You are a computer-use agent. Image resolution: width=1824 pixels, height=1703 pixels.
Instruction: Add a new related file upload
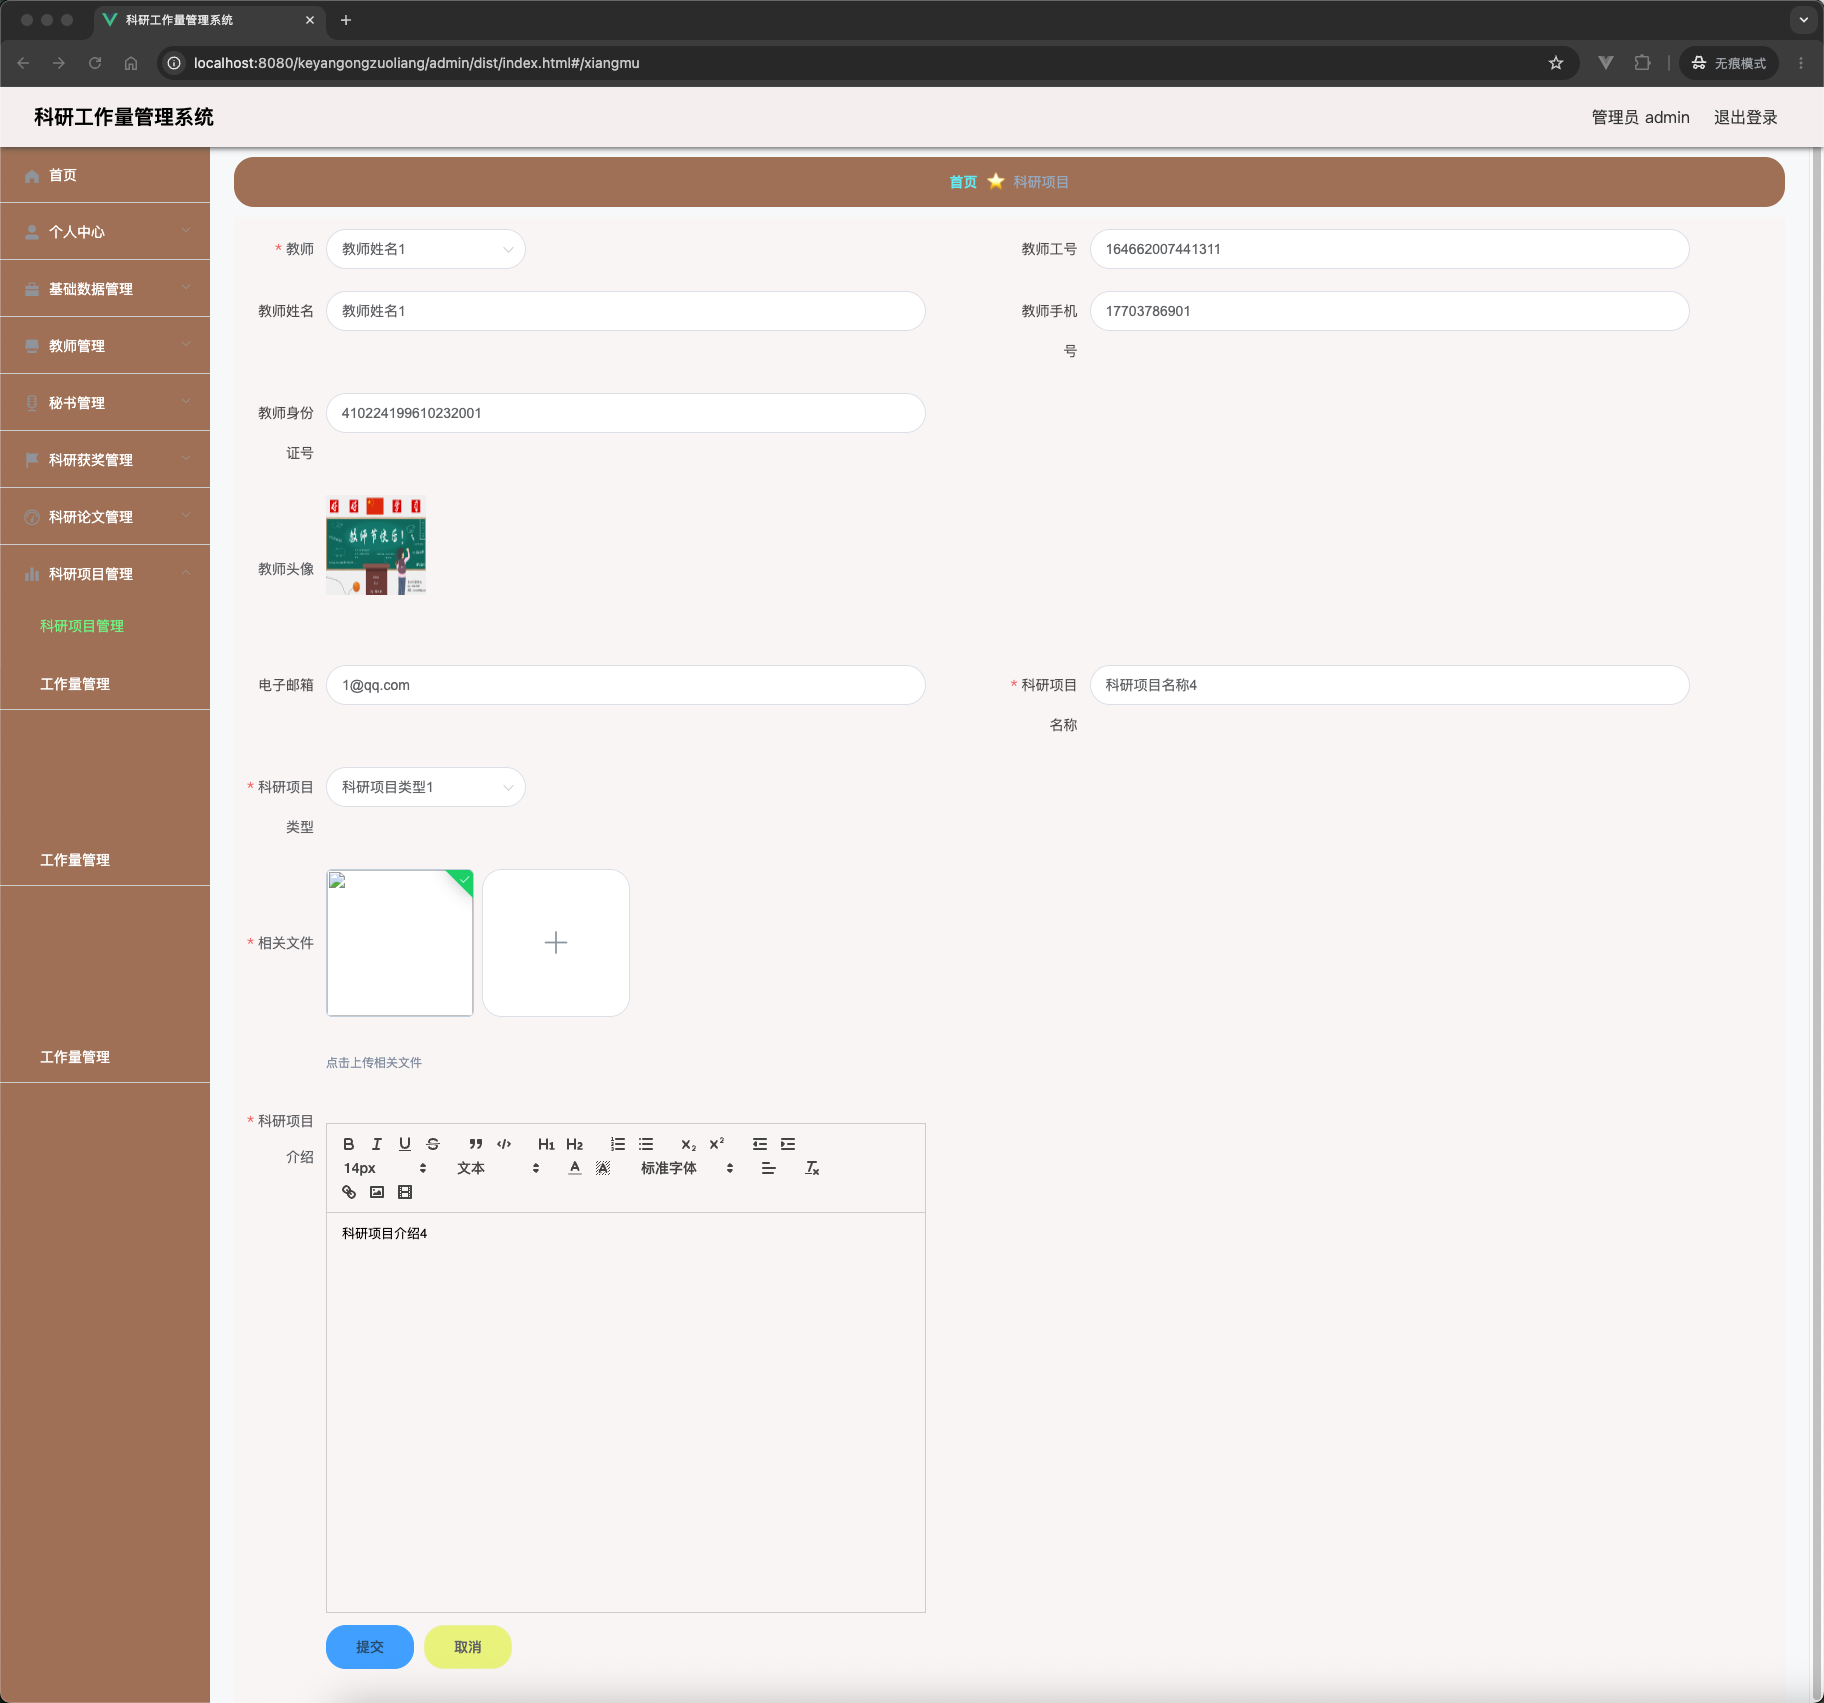tap(556, 943)
